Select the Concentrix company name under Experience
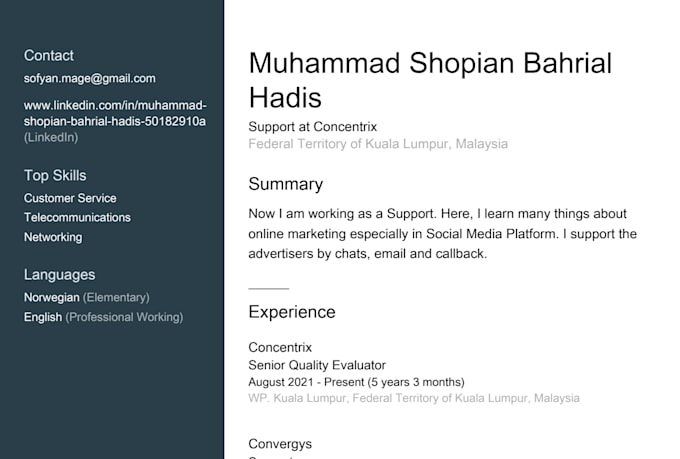Viewport: 680px width, 459px height. coord(280,348)
